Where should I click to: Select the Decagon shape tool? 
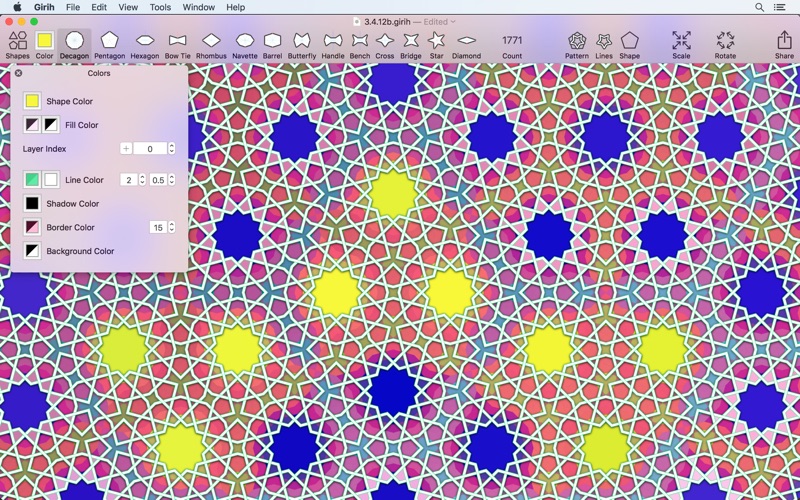click(x=74, y=44)
